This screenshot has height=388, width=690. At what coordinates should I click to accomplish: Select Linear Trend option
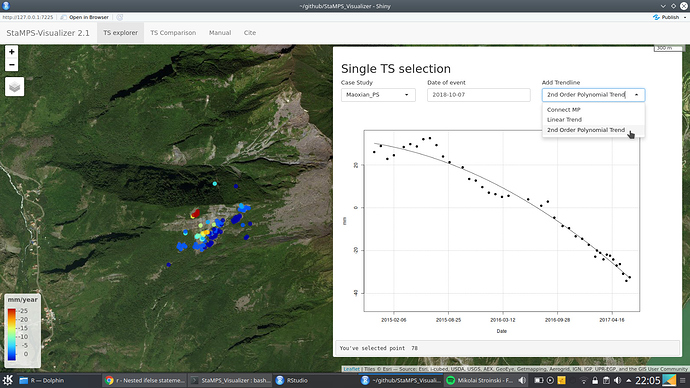593,120
